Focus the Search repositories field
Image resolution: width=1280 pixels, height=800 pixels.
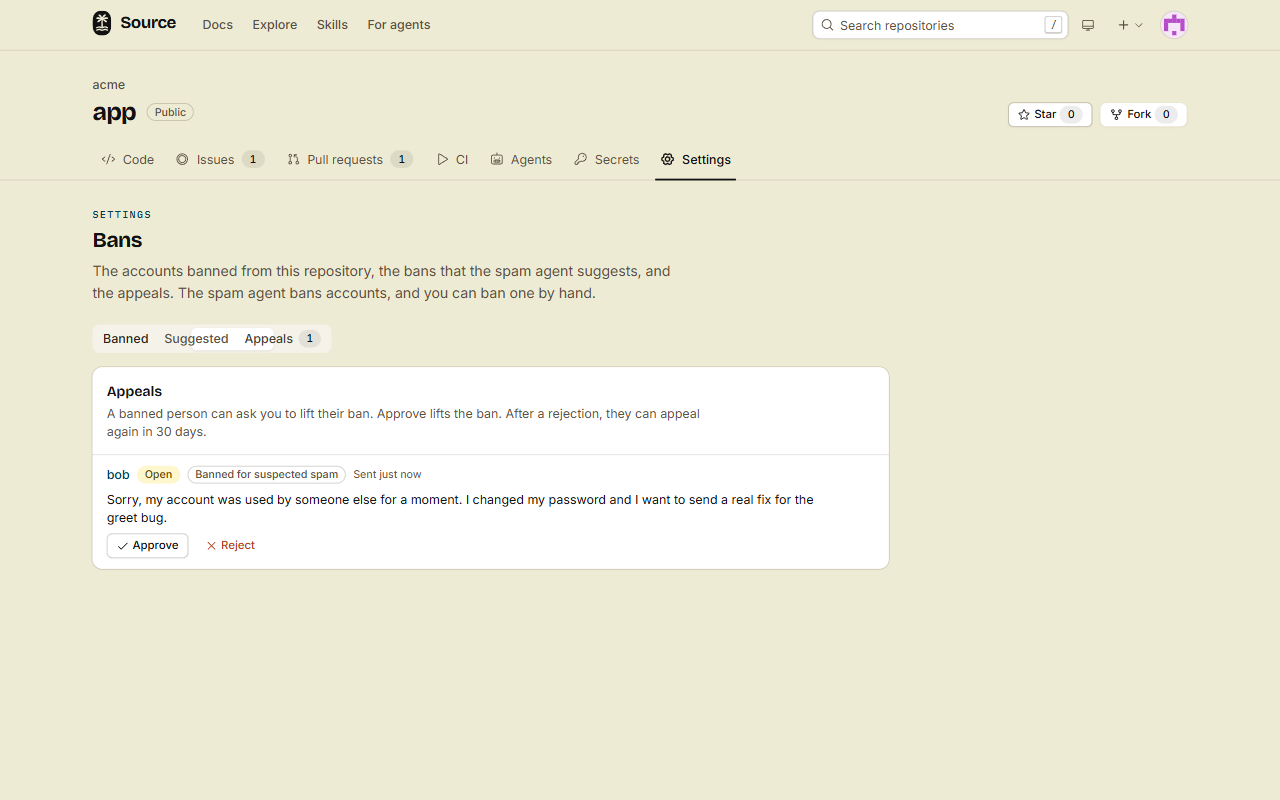(x=940, y=25)
